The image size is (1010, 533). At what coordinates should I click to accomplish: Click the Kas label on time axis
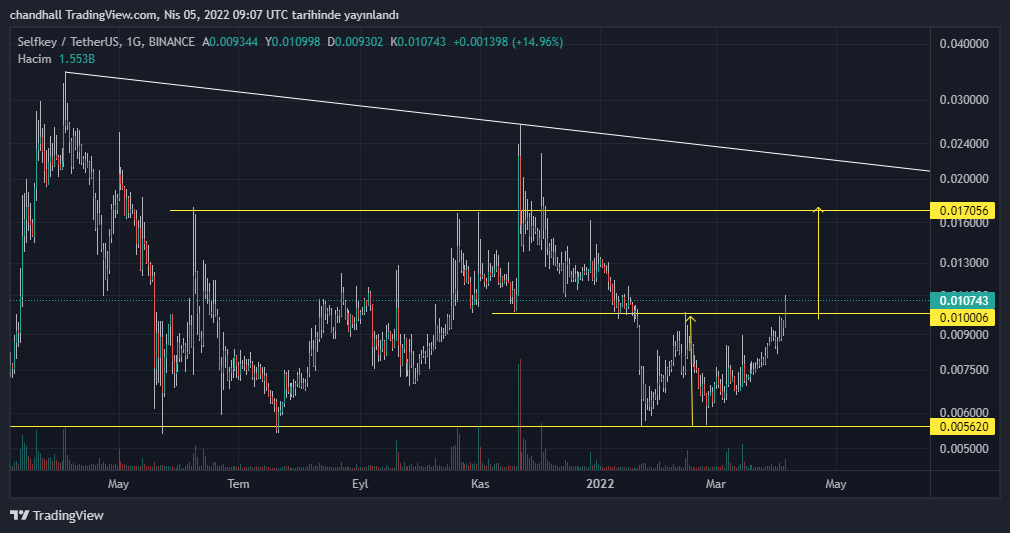(480, 484)
